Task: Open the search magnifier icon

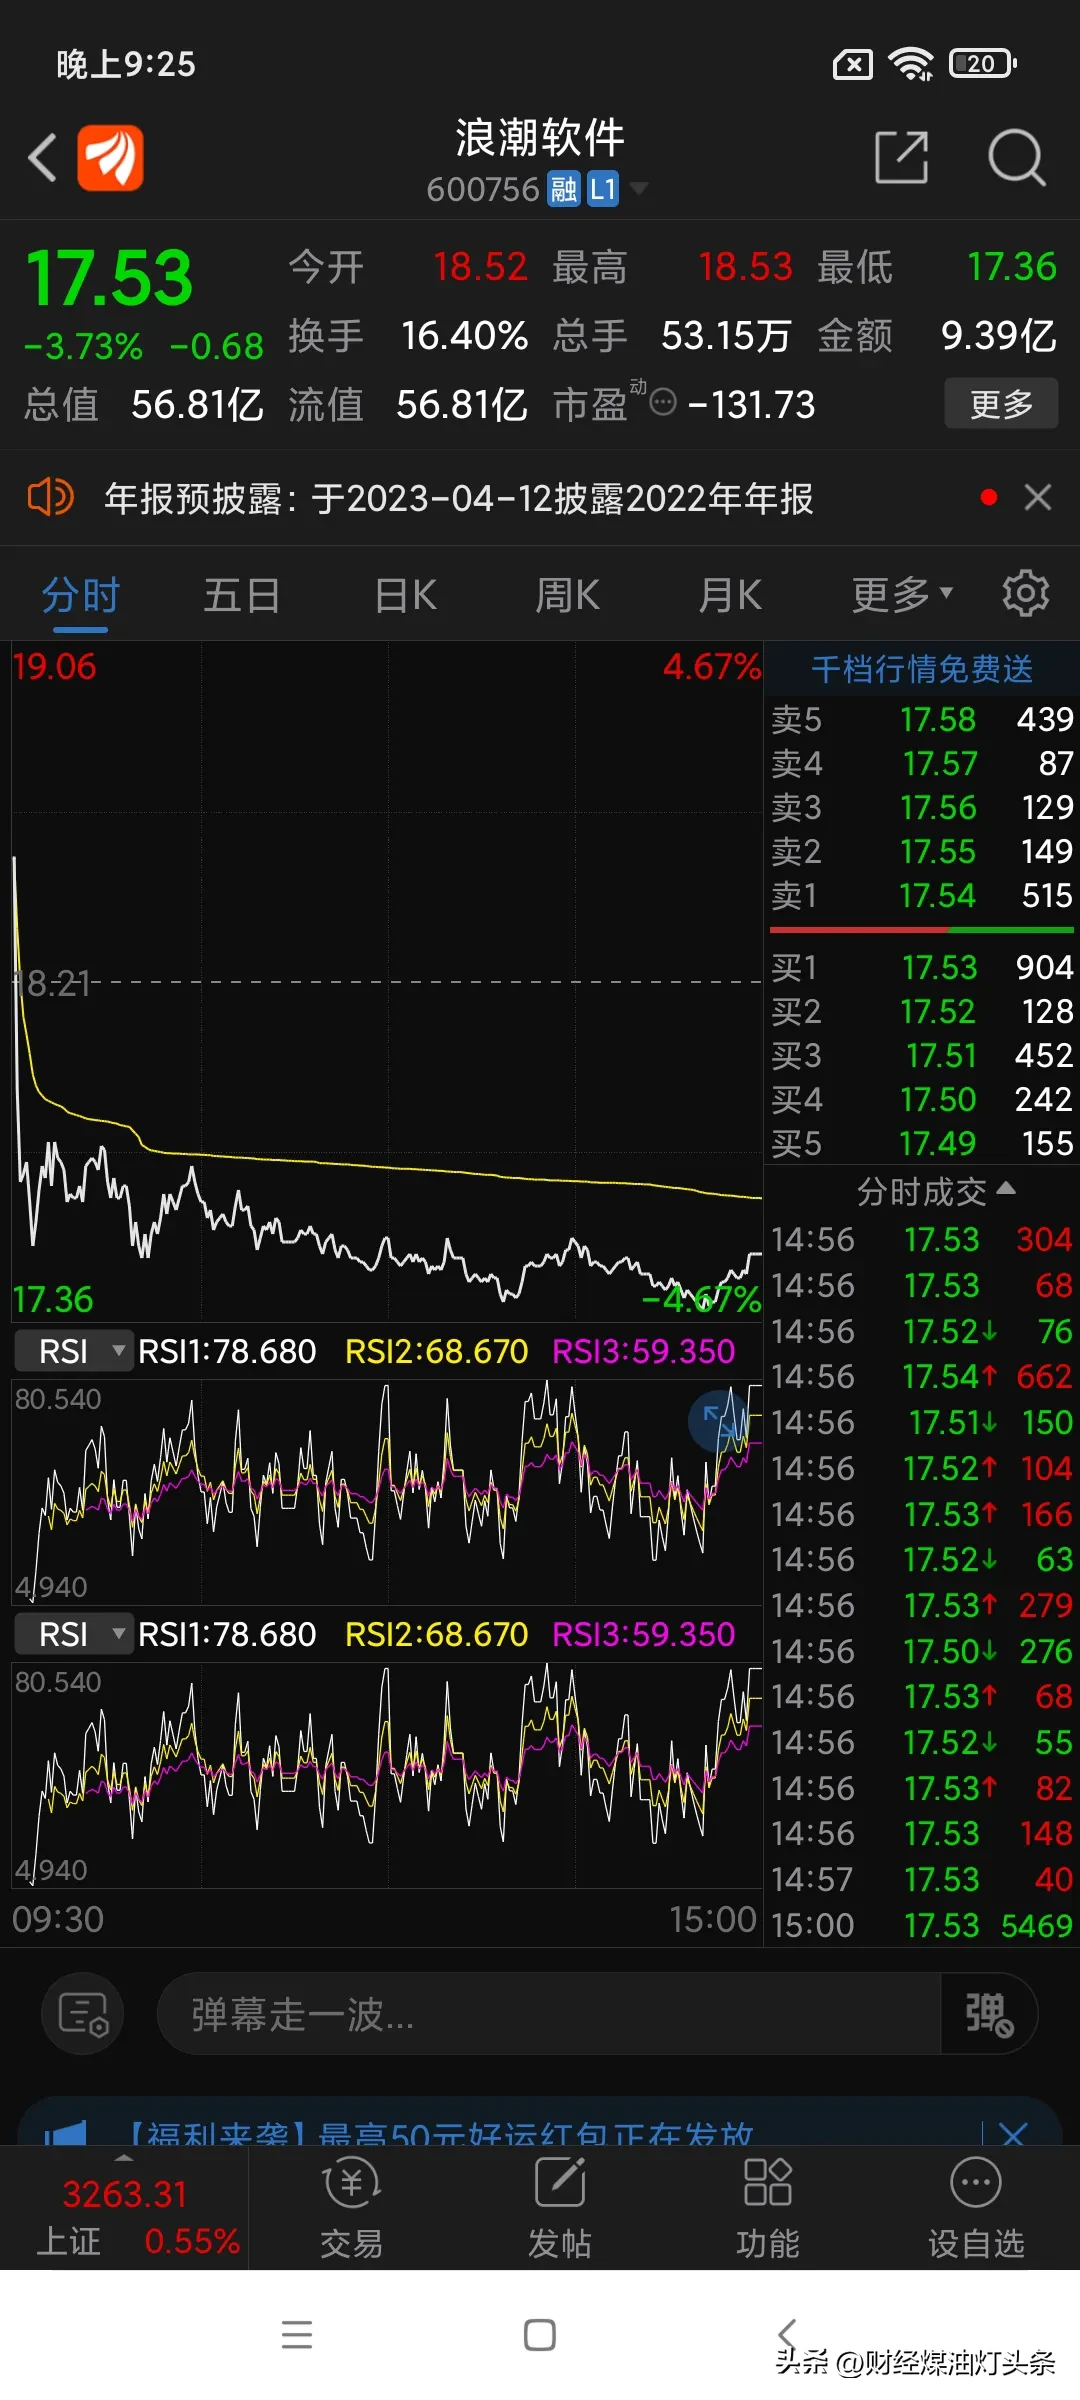Action: (x=1016, y=157)
